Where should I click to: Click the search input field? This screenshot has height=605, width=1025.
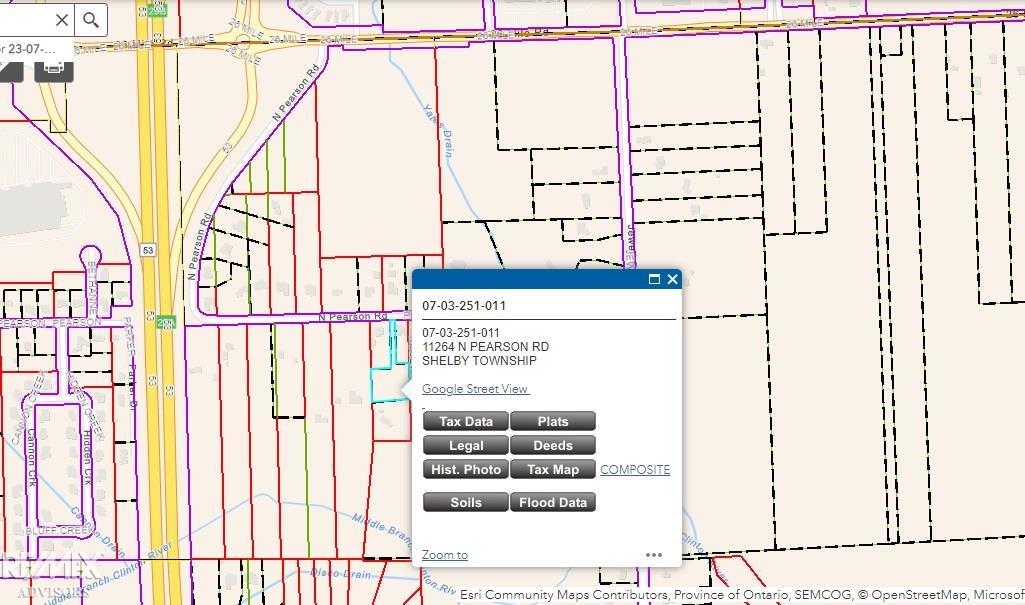pos(26,20)
